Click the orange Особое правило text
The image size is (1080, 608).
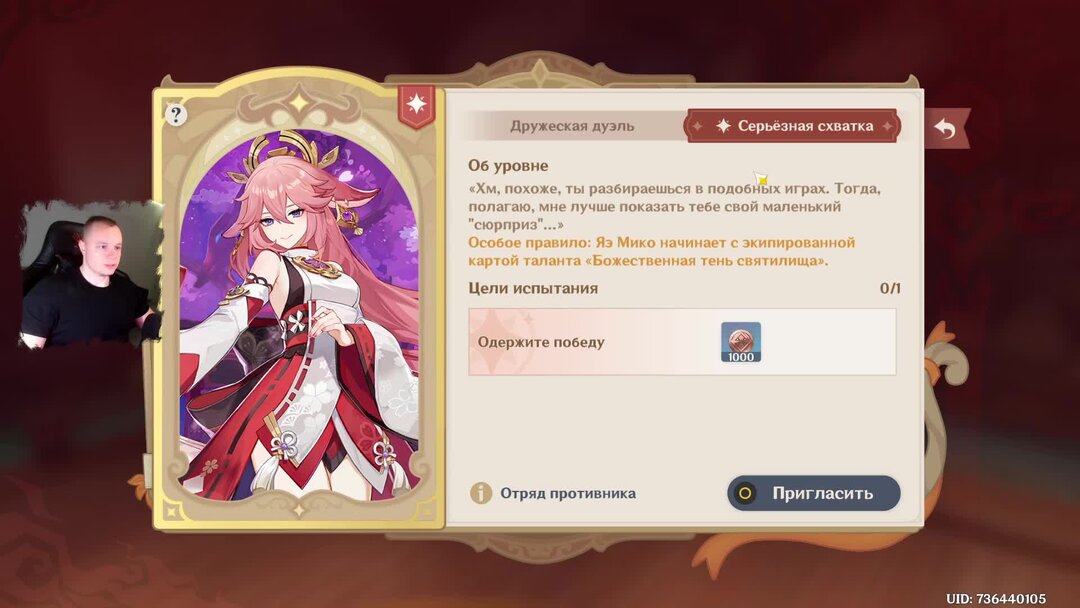click(x=661, y=251)
